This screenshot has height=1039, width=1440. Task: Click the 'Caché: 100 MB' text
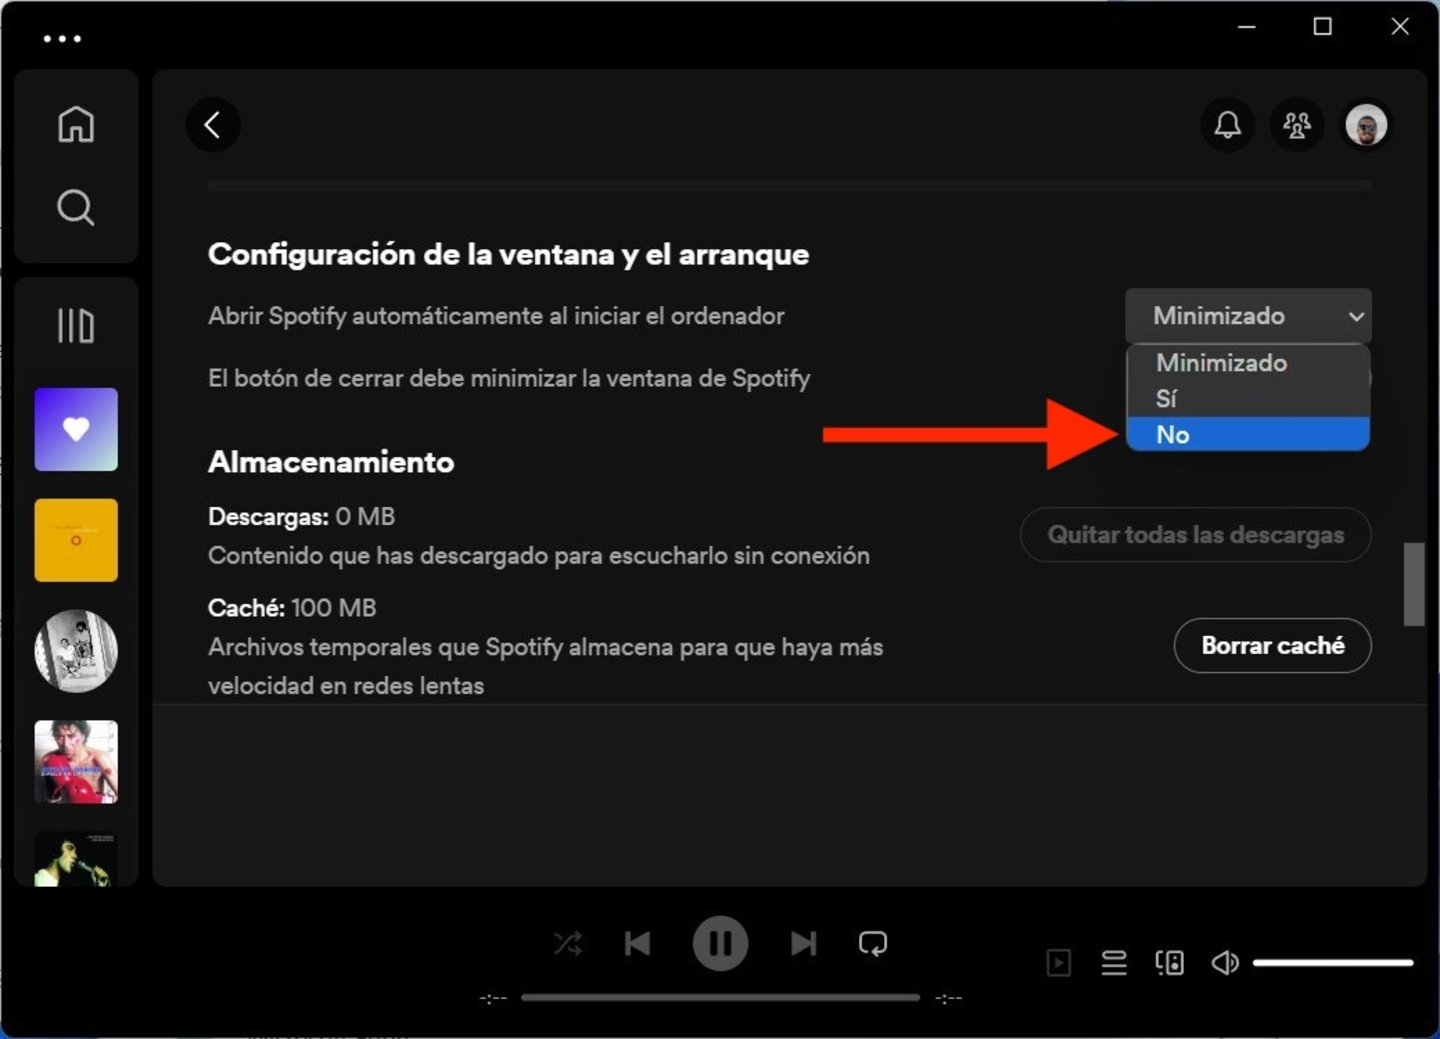tap(292, 608)
